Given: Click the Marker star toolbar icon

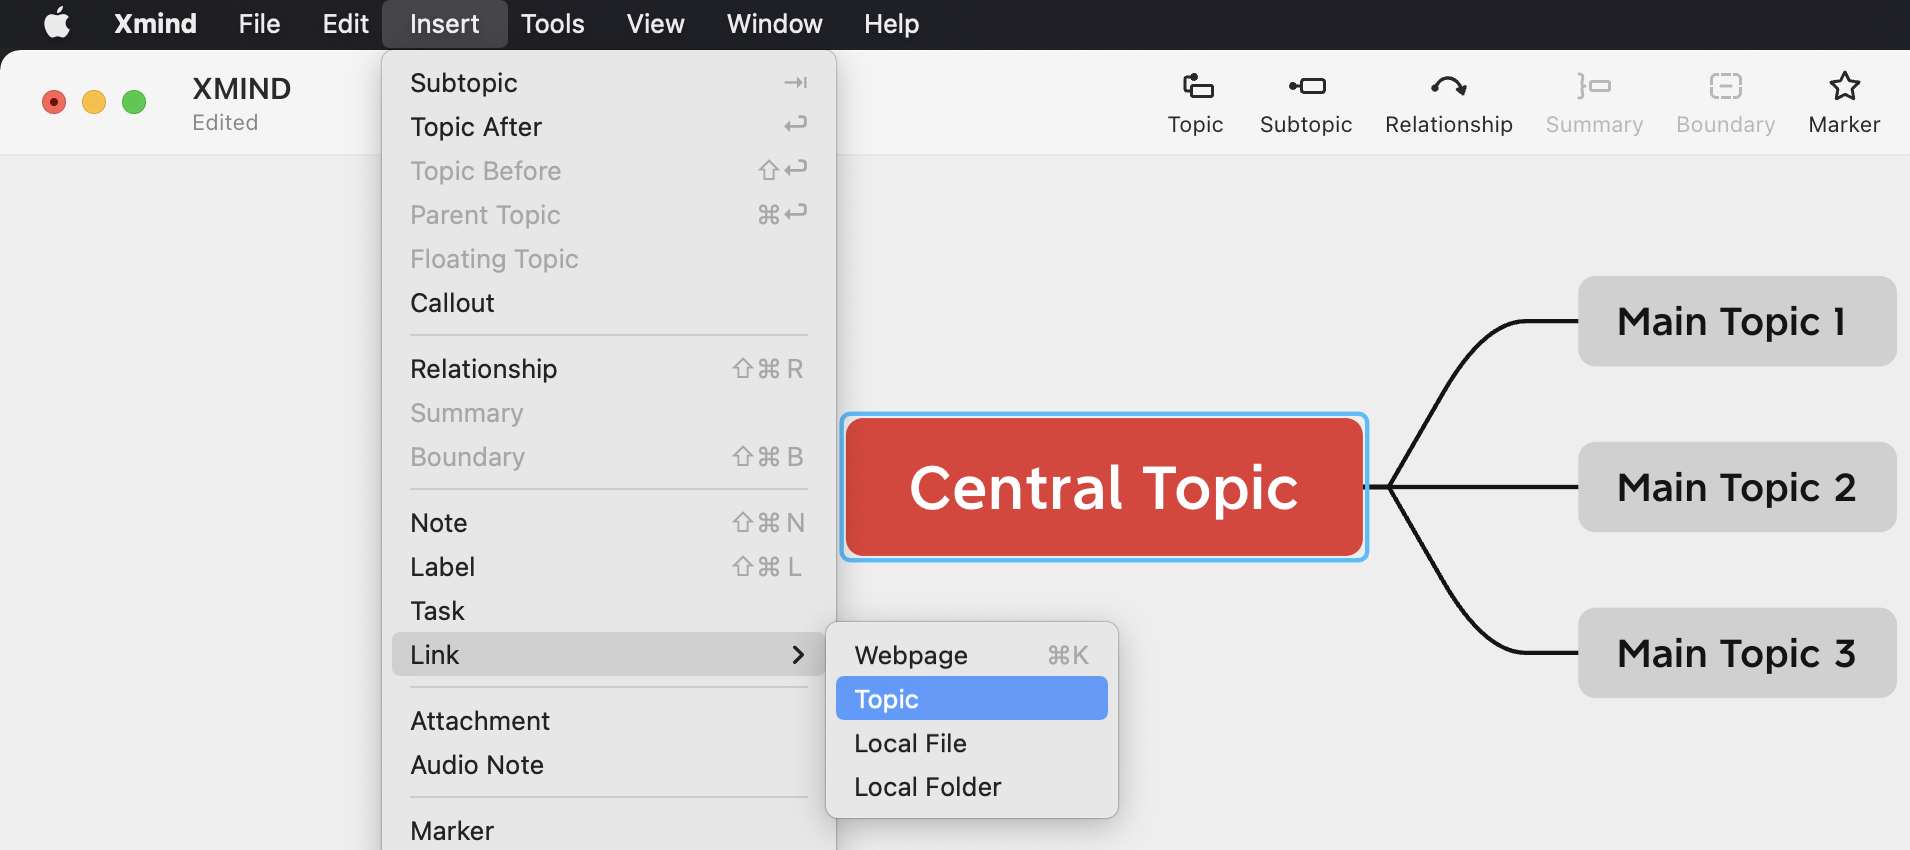Looking at the screenshot, I should click(1844, 87).
